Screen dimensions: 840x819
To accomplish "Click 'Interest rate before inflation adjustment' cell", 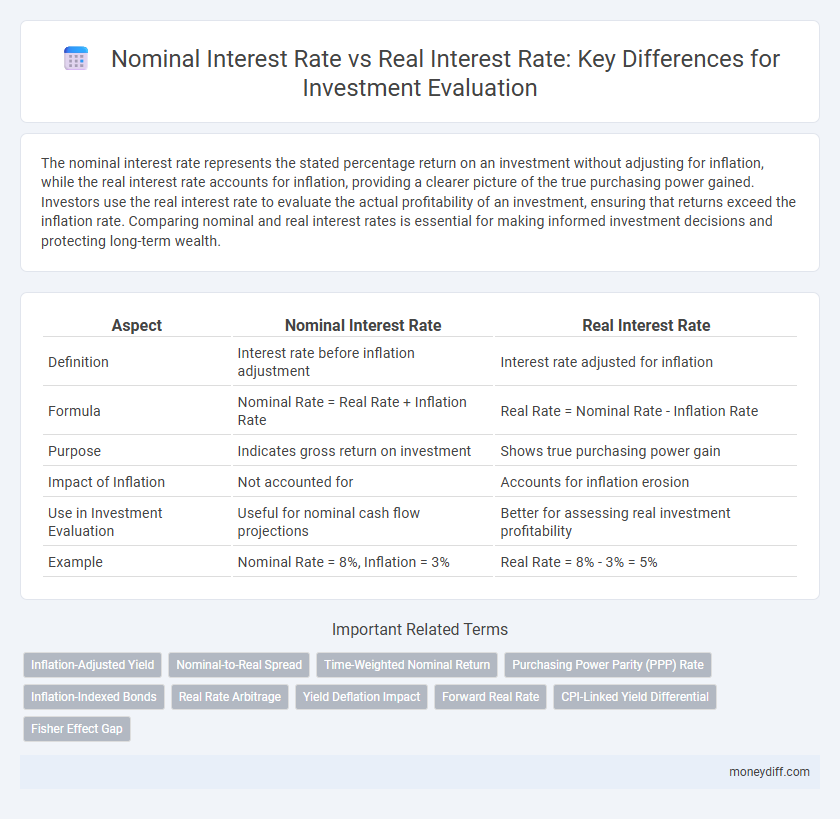I will (363, 362).
